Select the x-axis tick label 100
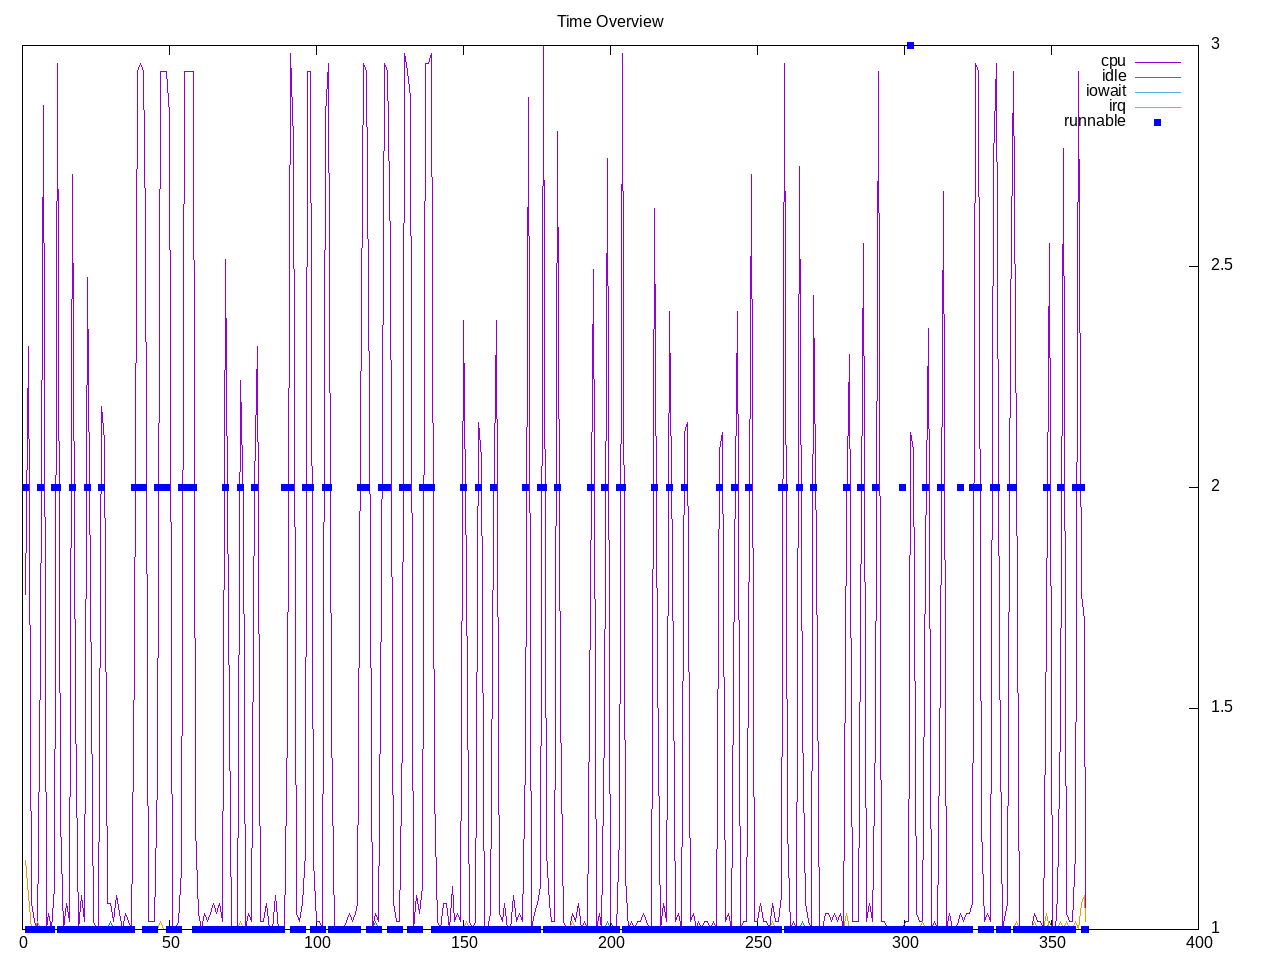 [x=317, y=942]
